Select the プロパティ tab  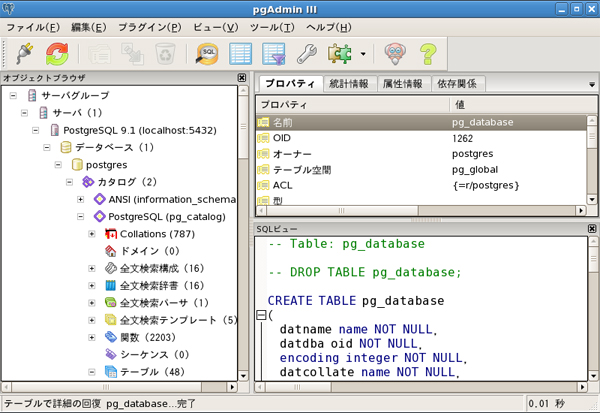pyautogui.click(x=290, y=83)
